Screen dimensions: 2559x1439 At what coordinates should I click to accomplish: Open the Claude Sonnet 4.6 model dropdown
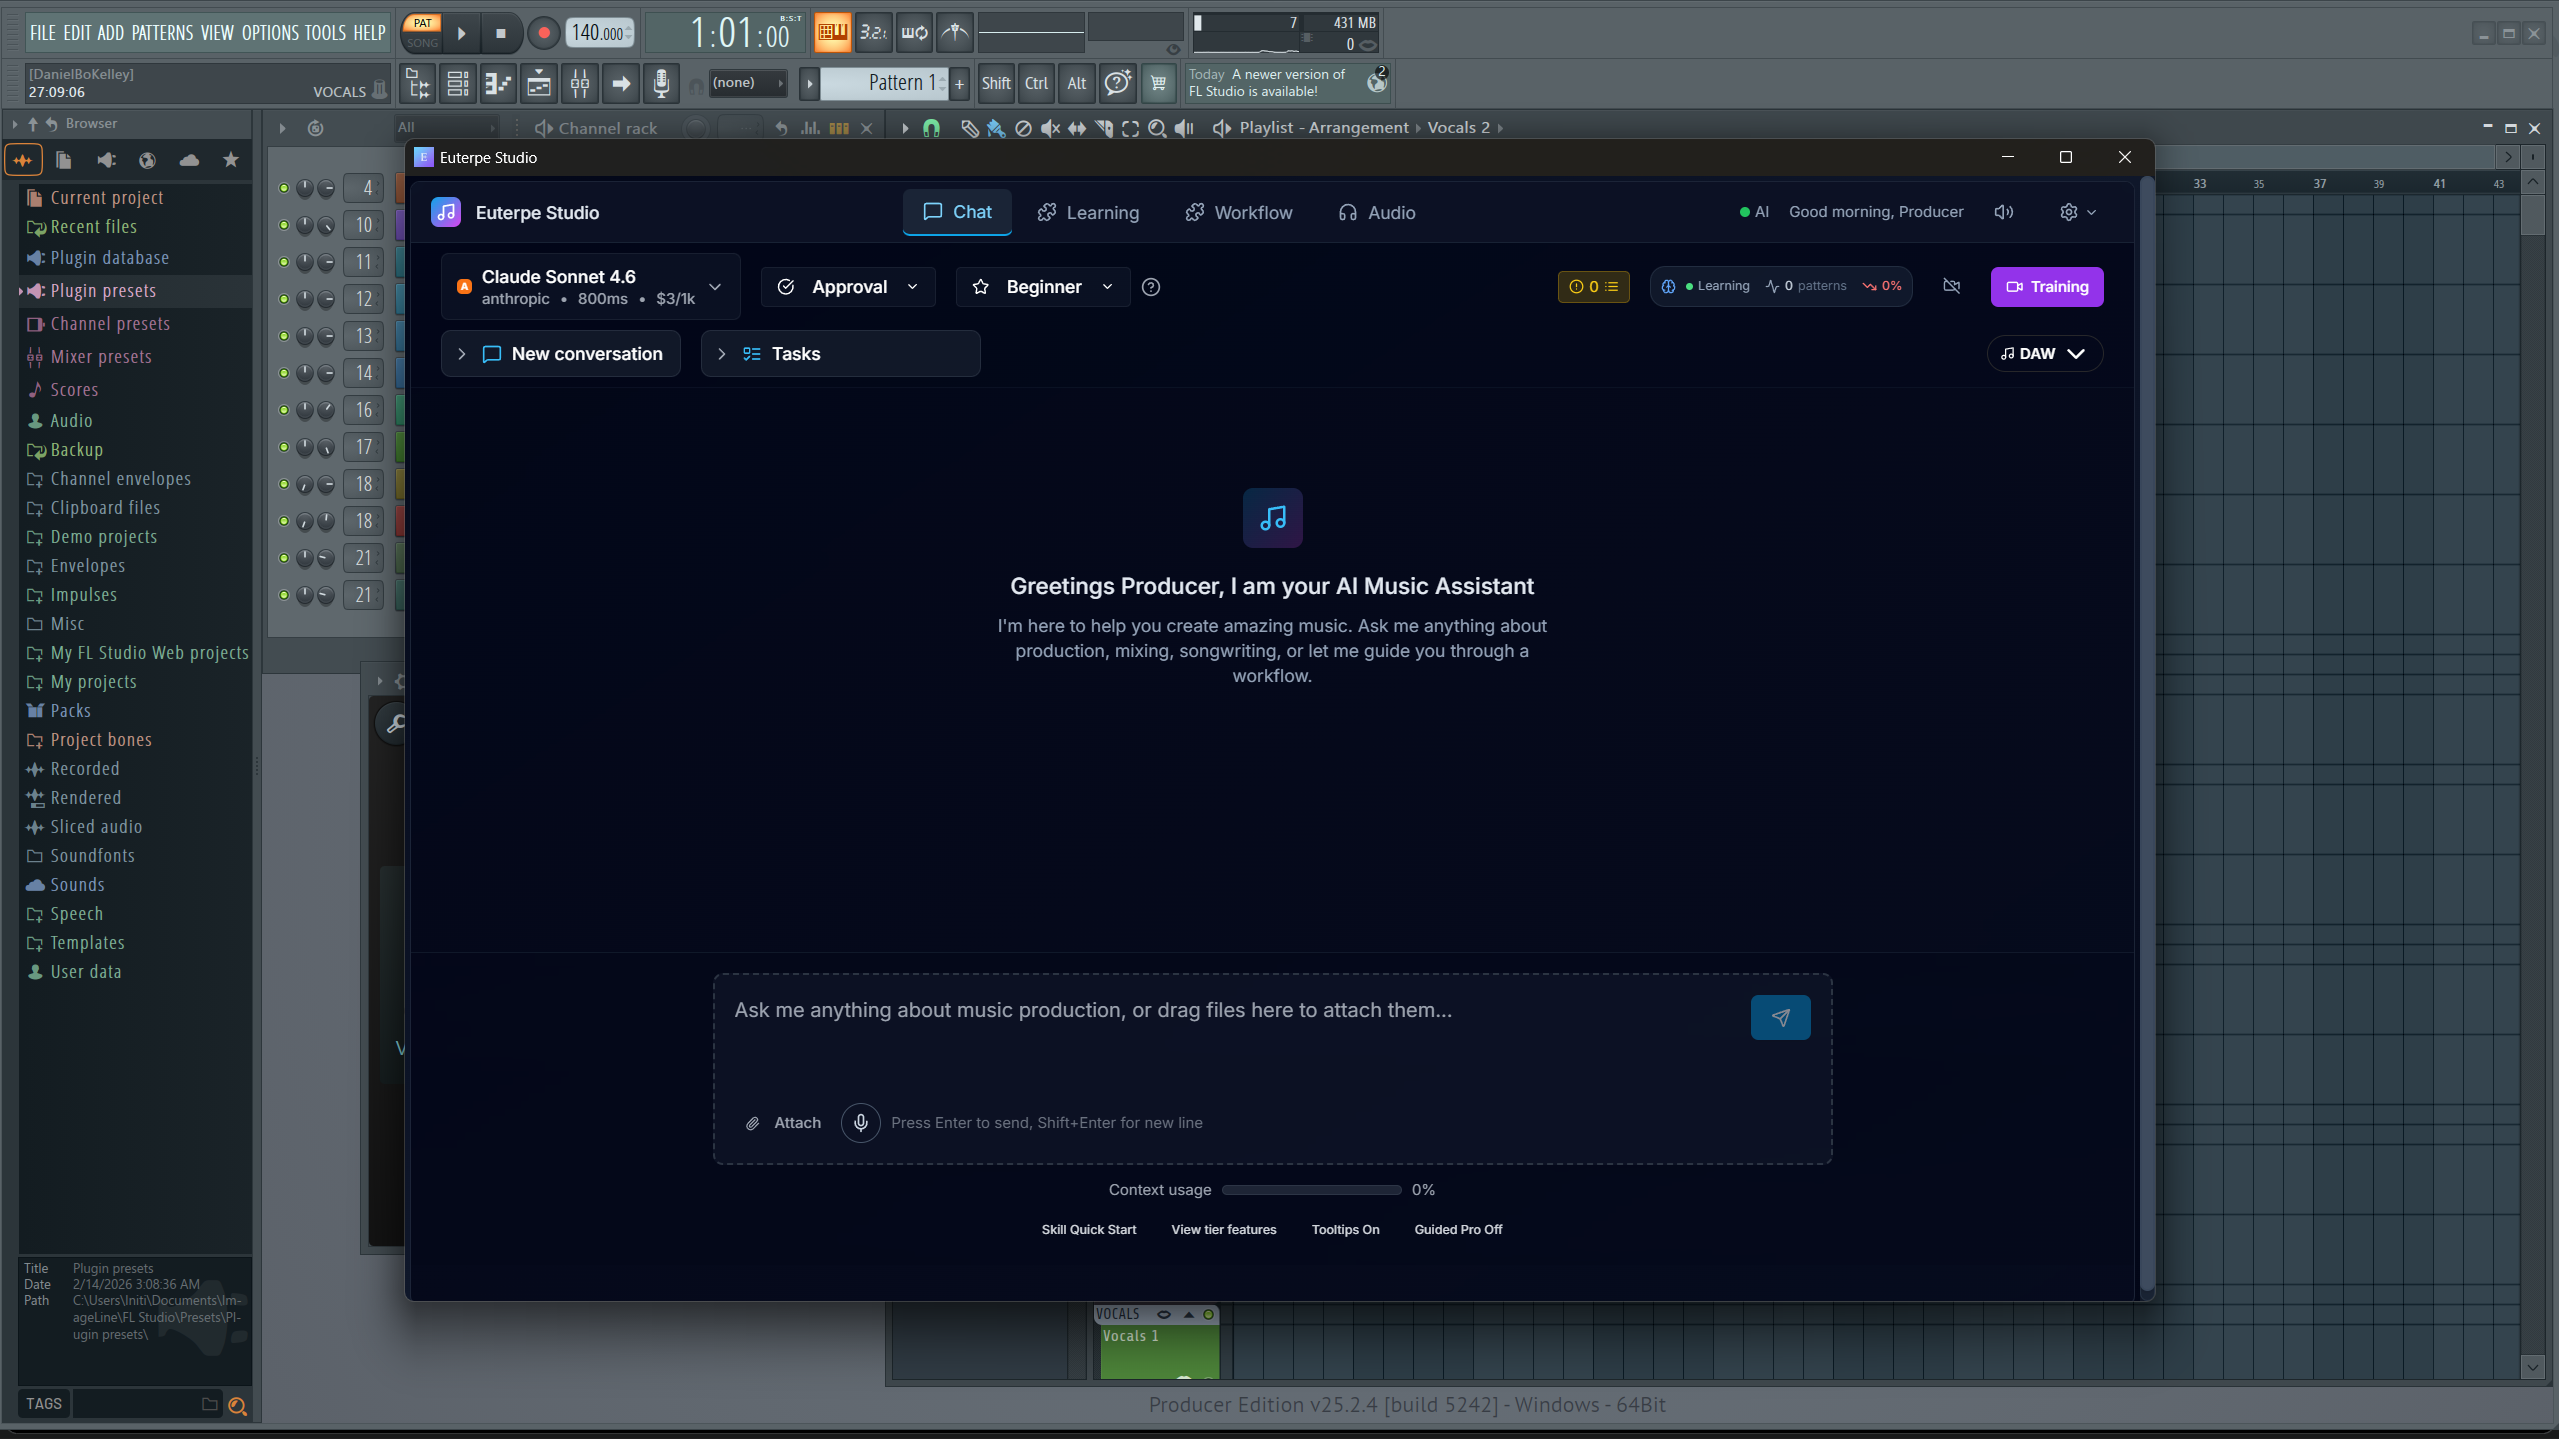[x=590, y=287]
